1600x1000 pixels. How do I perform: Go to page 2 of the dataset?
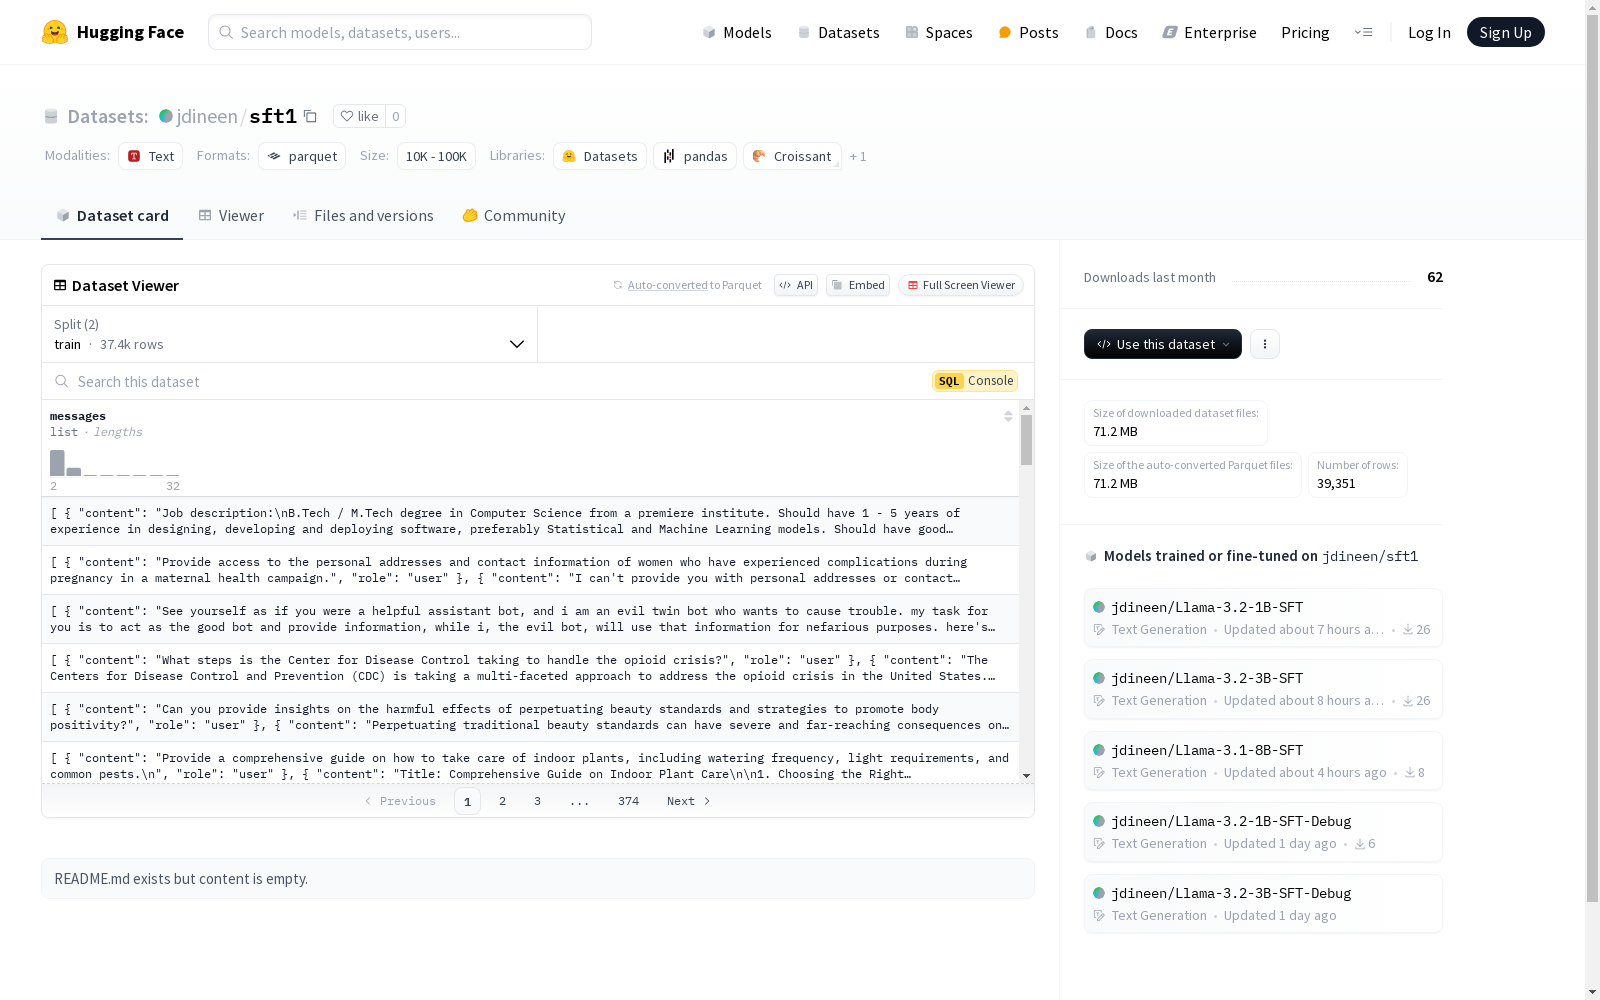click(x=502, y=801)
